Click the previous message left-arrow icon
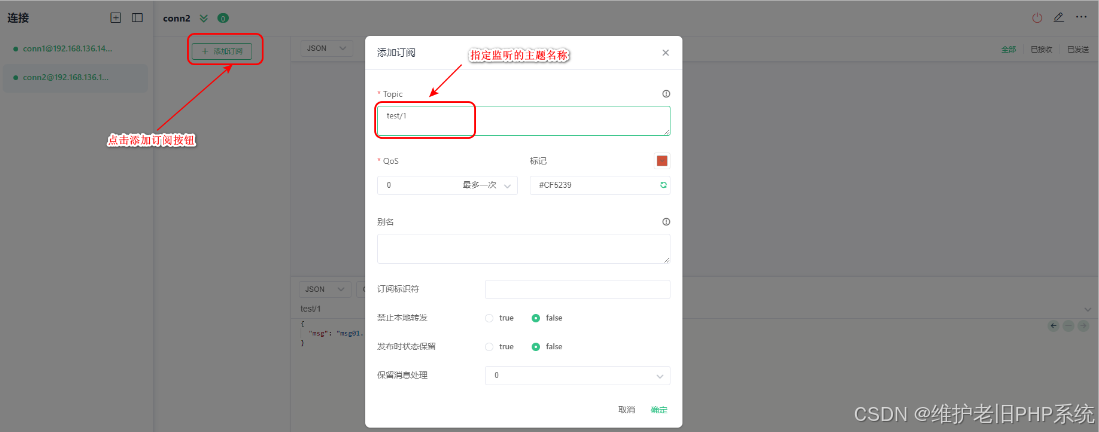 pyautogui.click(x=1053, y=325)
